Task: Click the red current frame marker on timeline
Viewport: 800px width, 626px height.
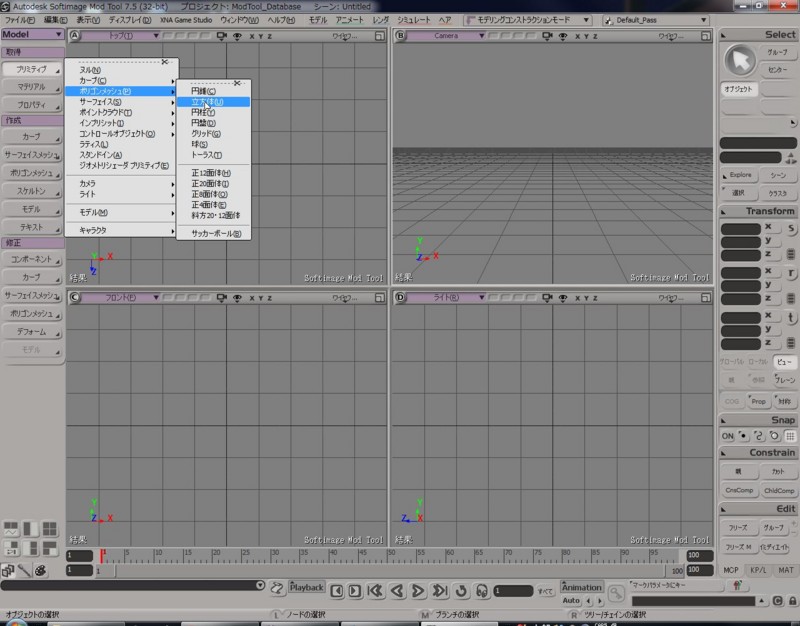Action: click(x=102, y=556)
